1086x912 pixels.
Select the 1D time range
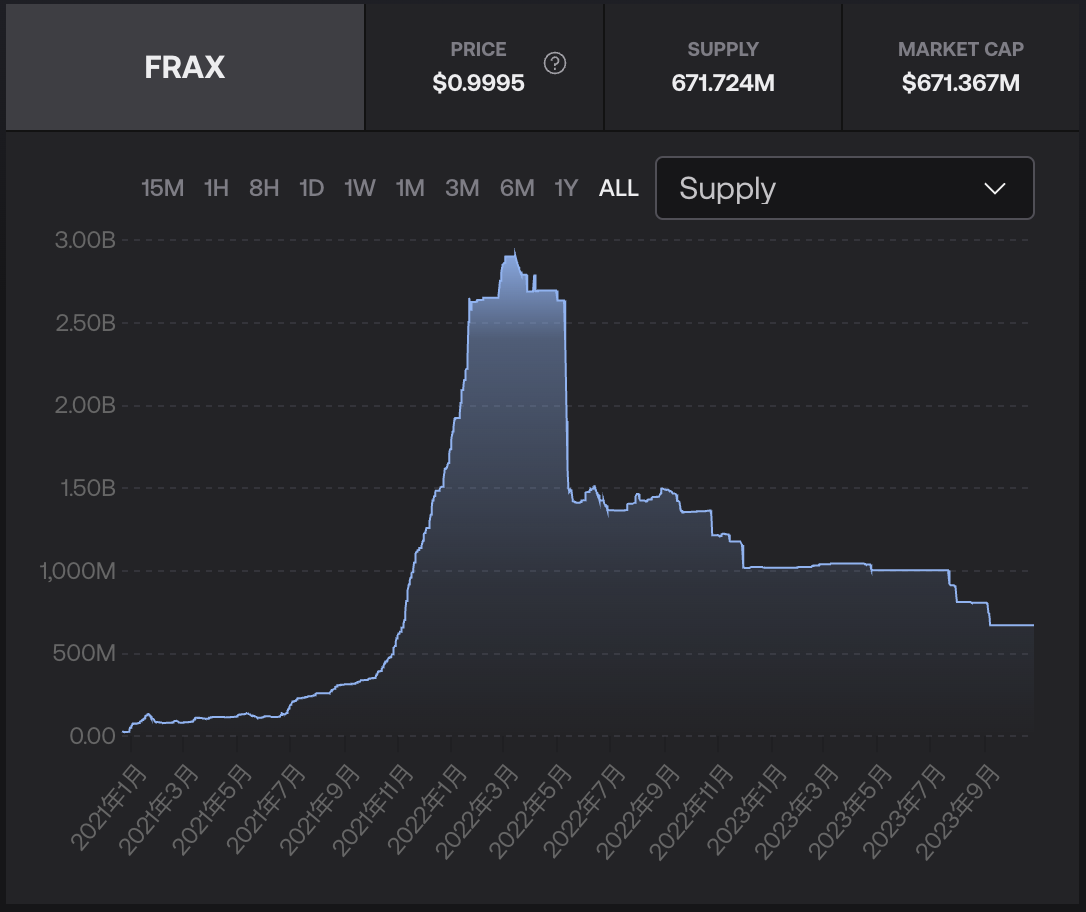tap(311, 187)
